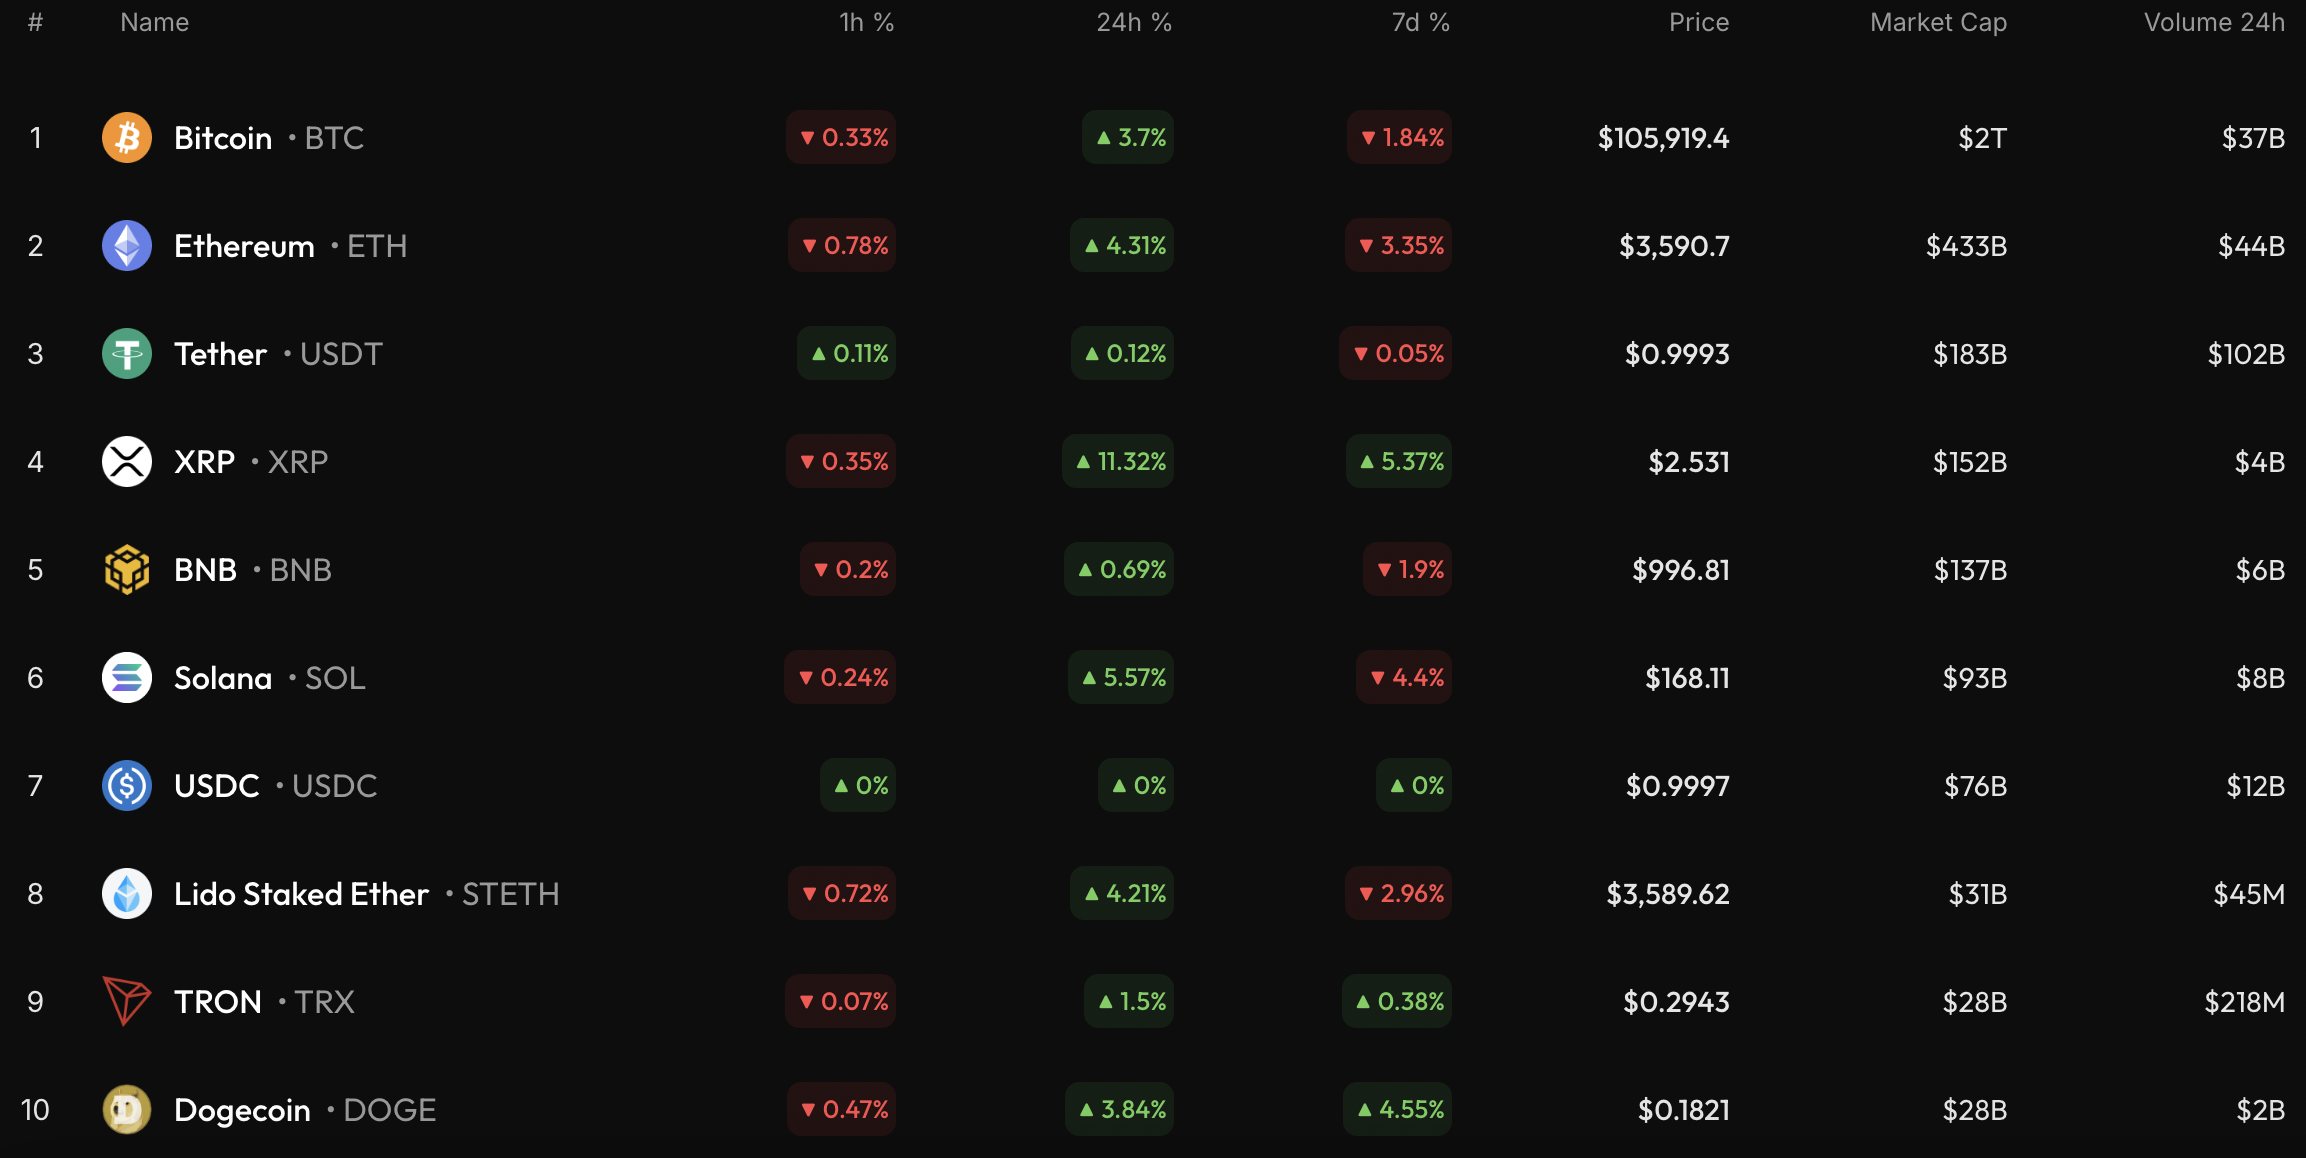Open the Bitcoin name link
2306x1158 pixels.
pos(223,138)
